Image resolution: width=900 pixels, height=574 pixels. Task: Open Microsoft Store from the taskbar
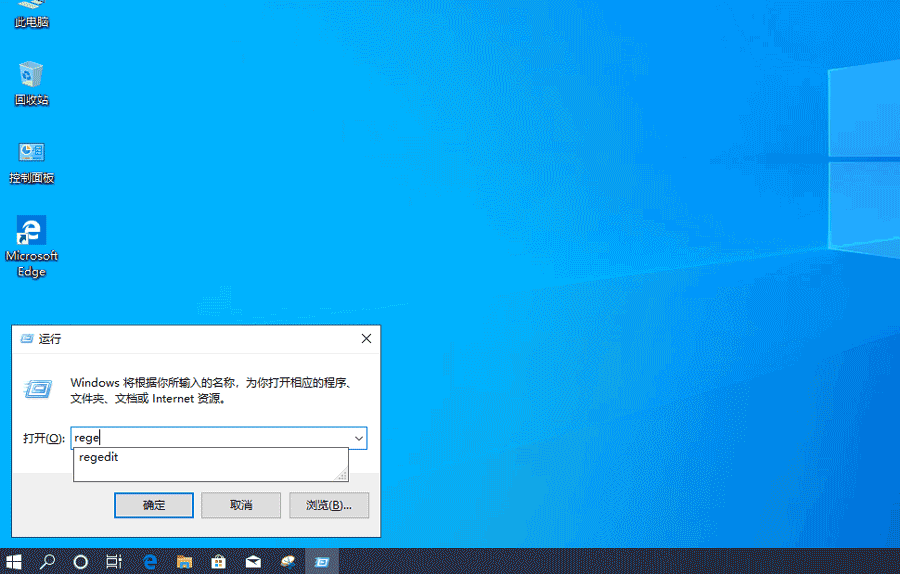(219, 561)
